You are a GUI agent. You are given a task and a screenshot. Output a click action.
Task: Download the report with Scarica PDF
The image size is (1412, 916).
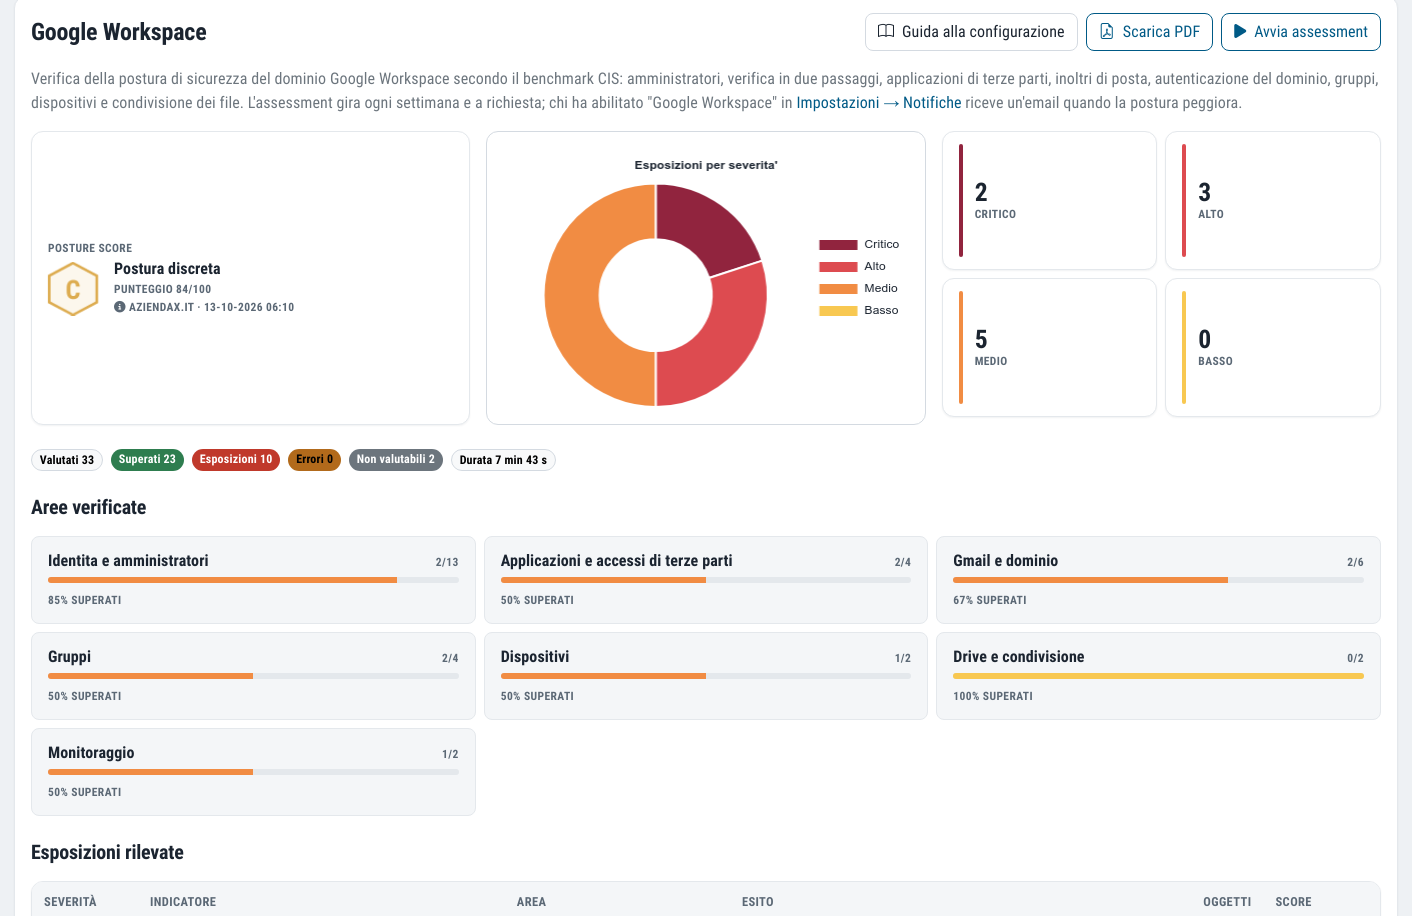tap(1150, 32)
